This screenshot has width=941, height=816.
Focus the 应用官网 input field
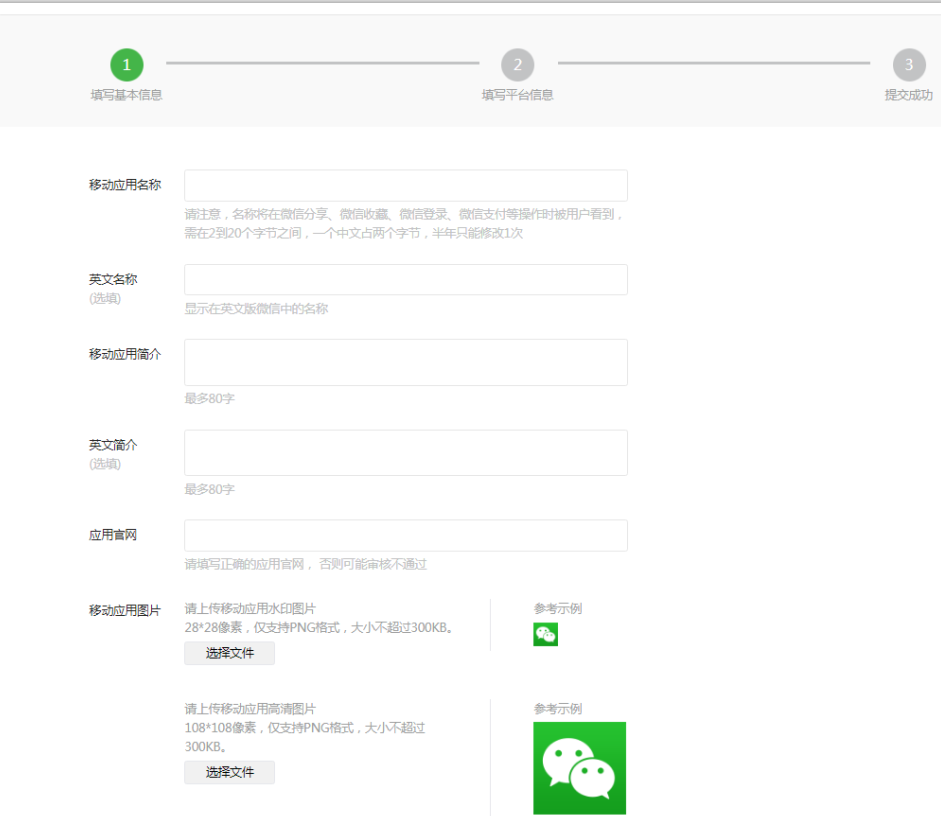[406, 535]
